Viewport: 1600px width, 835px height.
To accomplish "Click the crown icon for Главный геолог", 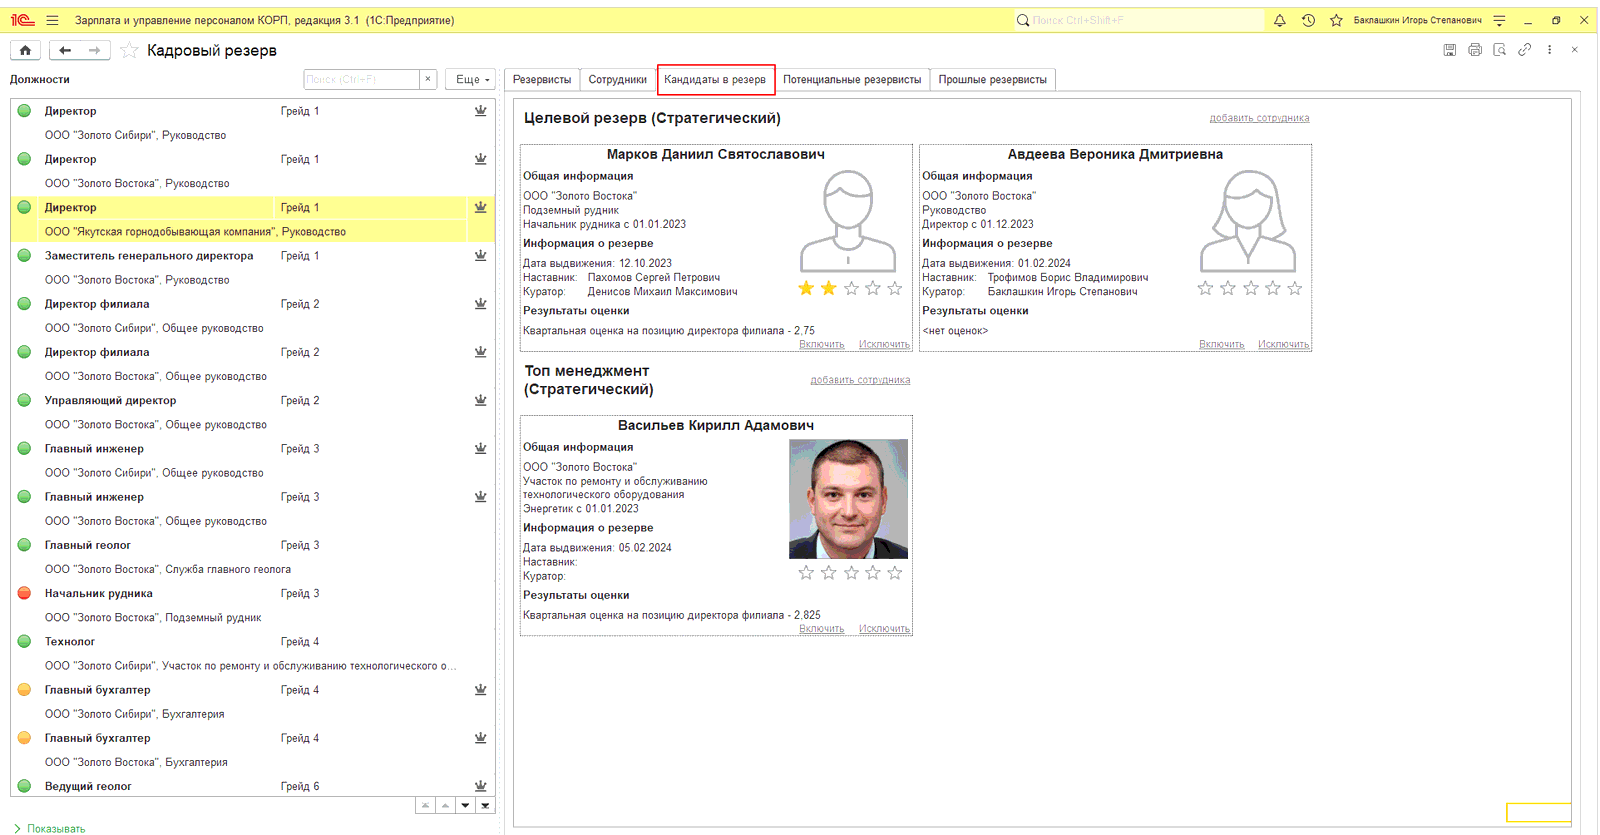I will pos(480,545).
